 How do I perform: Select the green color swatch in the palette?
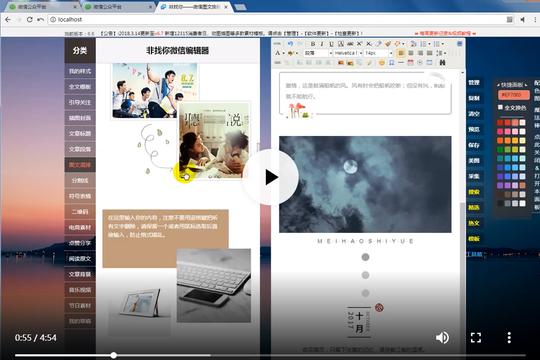pyautogui.click(x=500, y=150)
